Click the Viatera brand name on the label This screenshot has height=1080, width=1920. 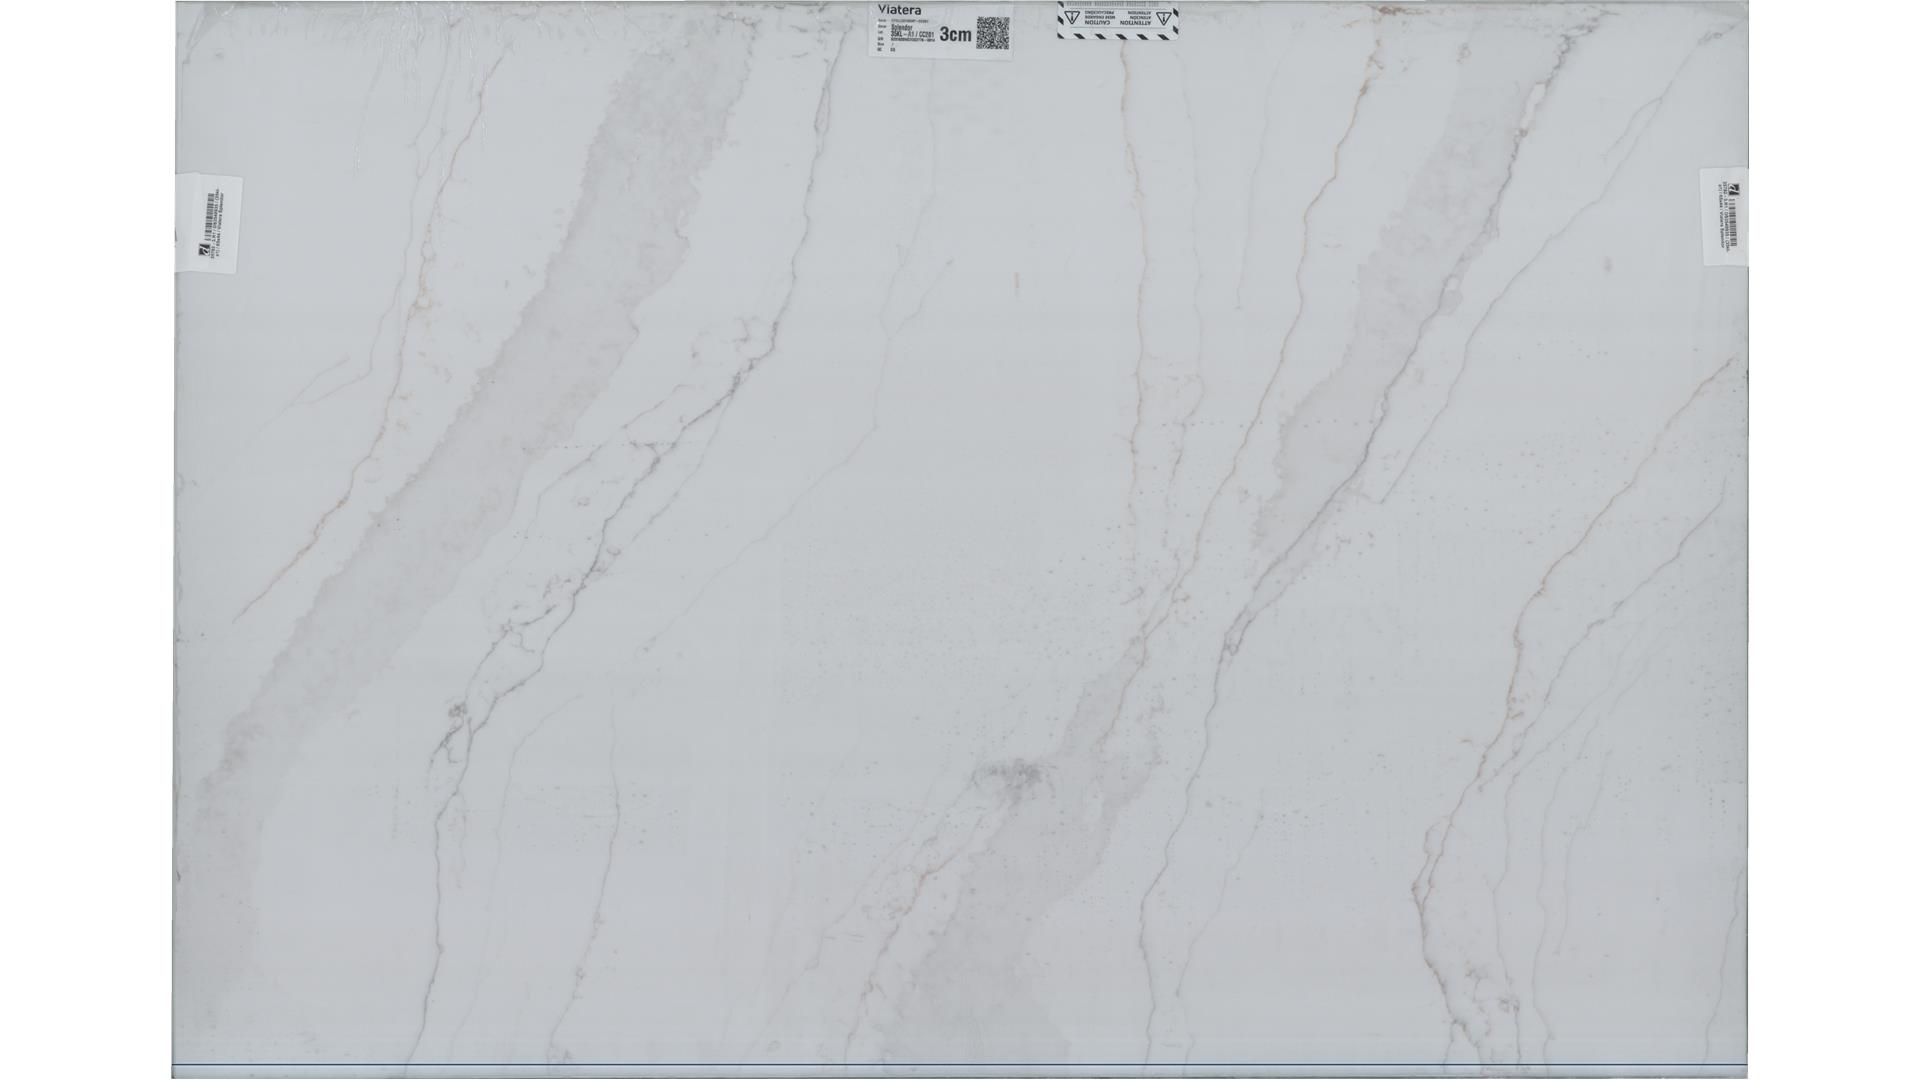pyautogui.click(x=900, y=10)
